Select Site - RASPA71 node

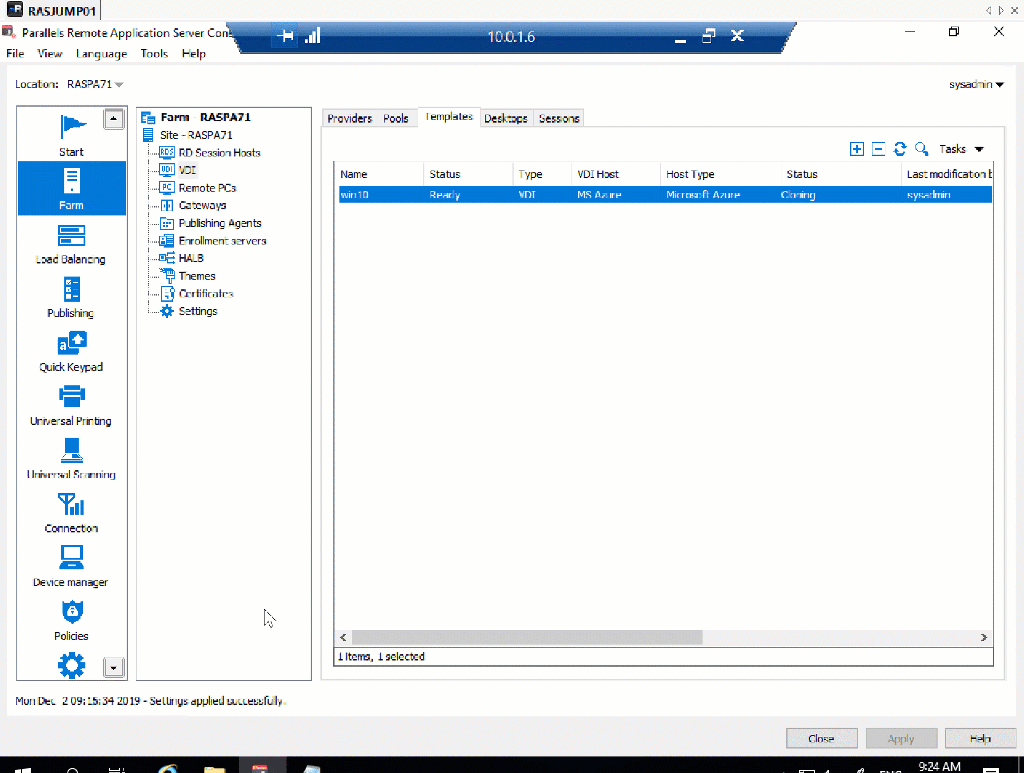(x=196, y=134)
